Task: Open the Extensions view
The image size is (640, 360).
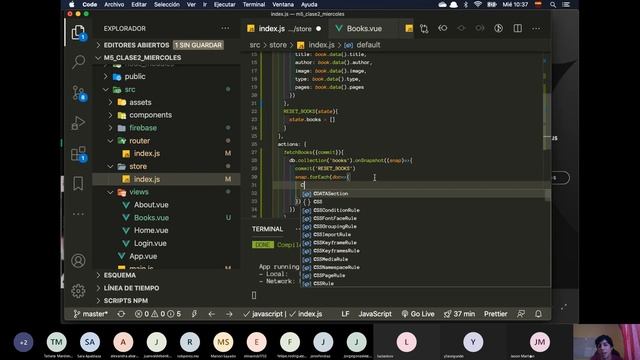Action: pos(78,154)
